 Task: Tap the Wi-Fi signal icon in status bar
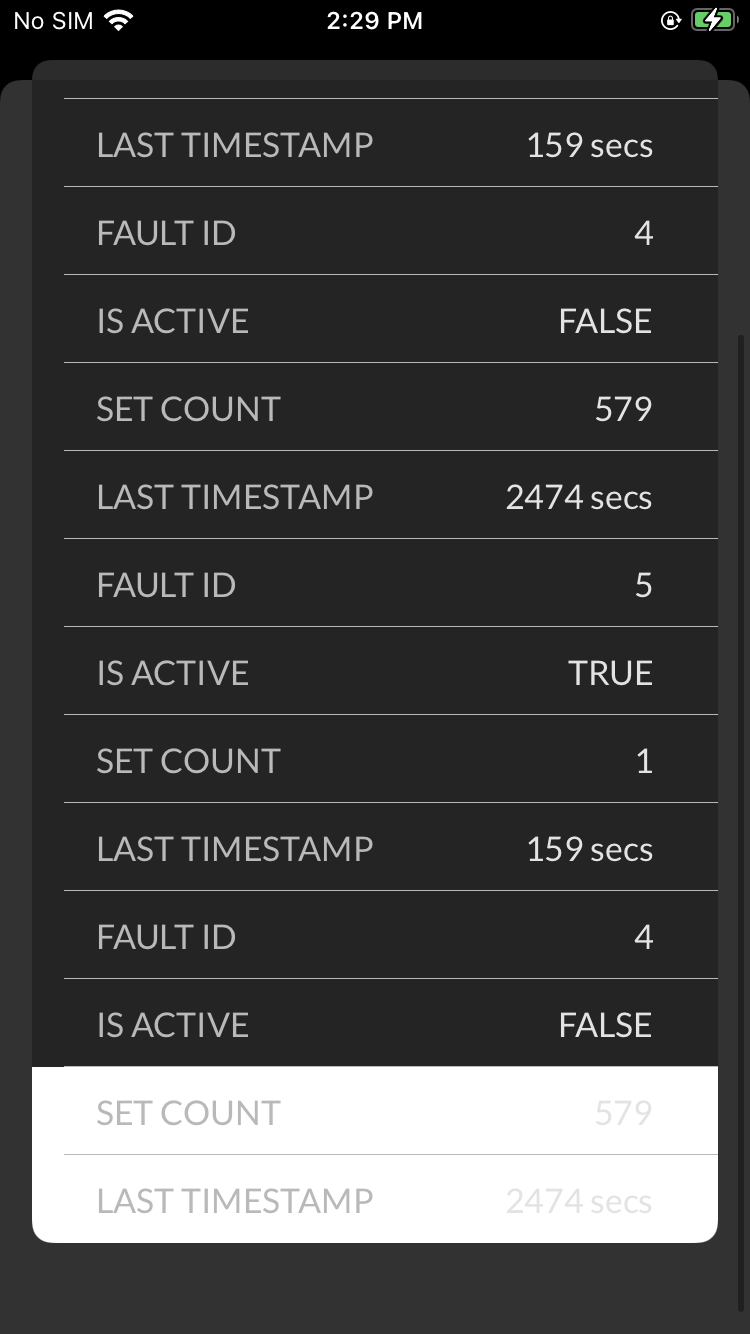(x=119, y=21)
